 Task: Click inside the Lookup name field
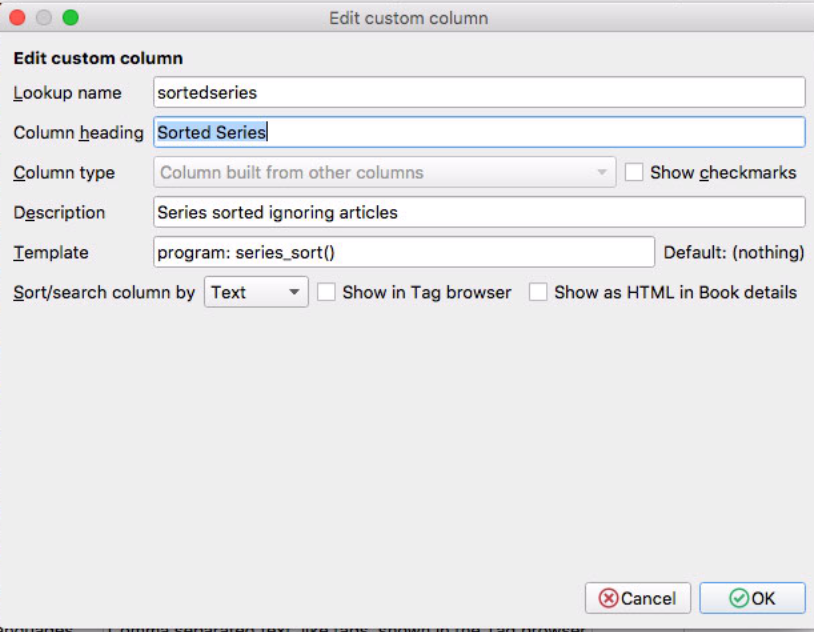pyautogui.click(x=480, y=92)
